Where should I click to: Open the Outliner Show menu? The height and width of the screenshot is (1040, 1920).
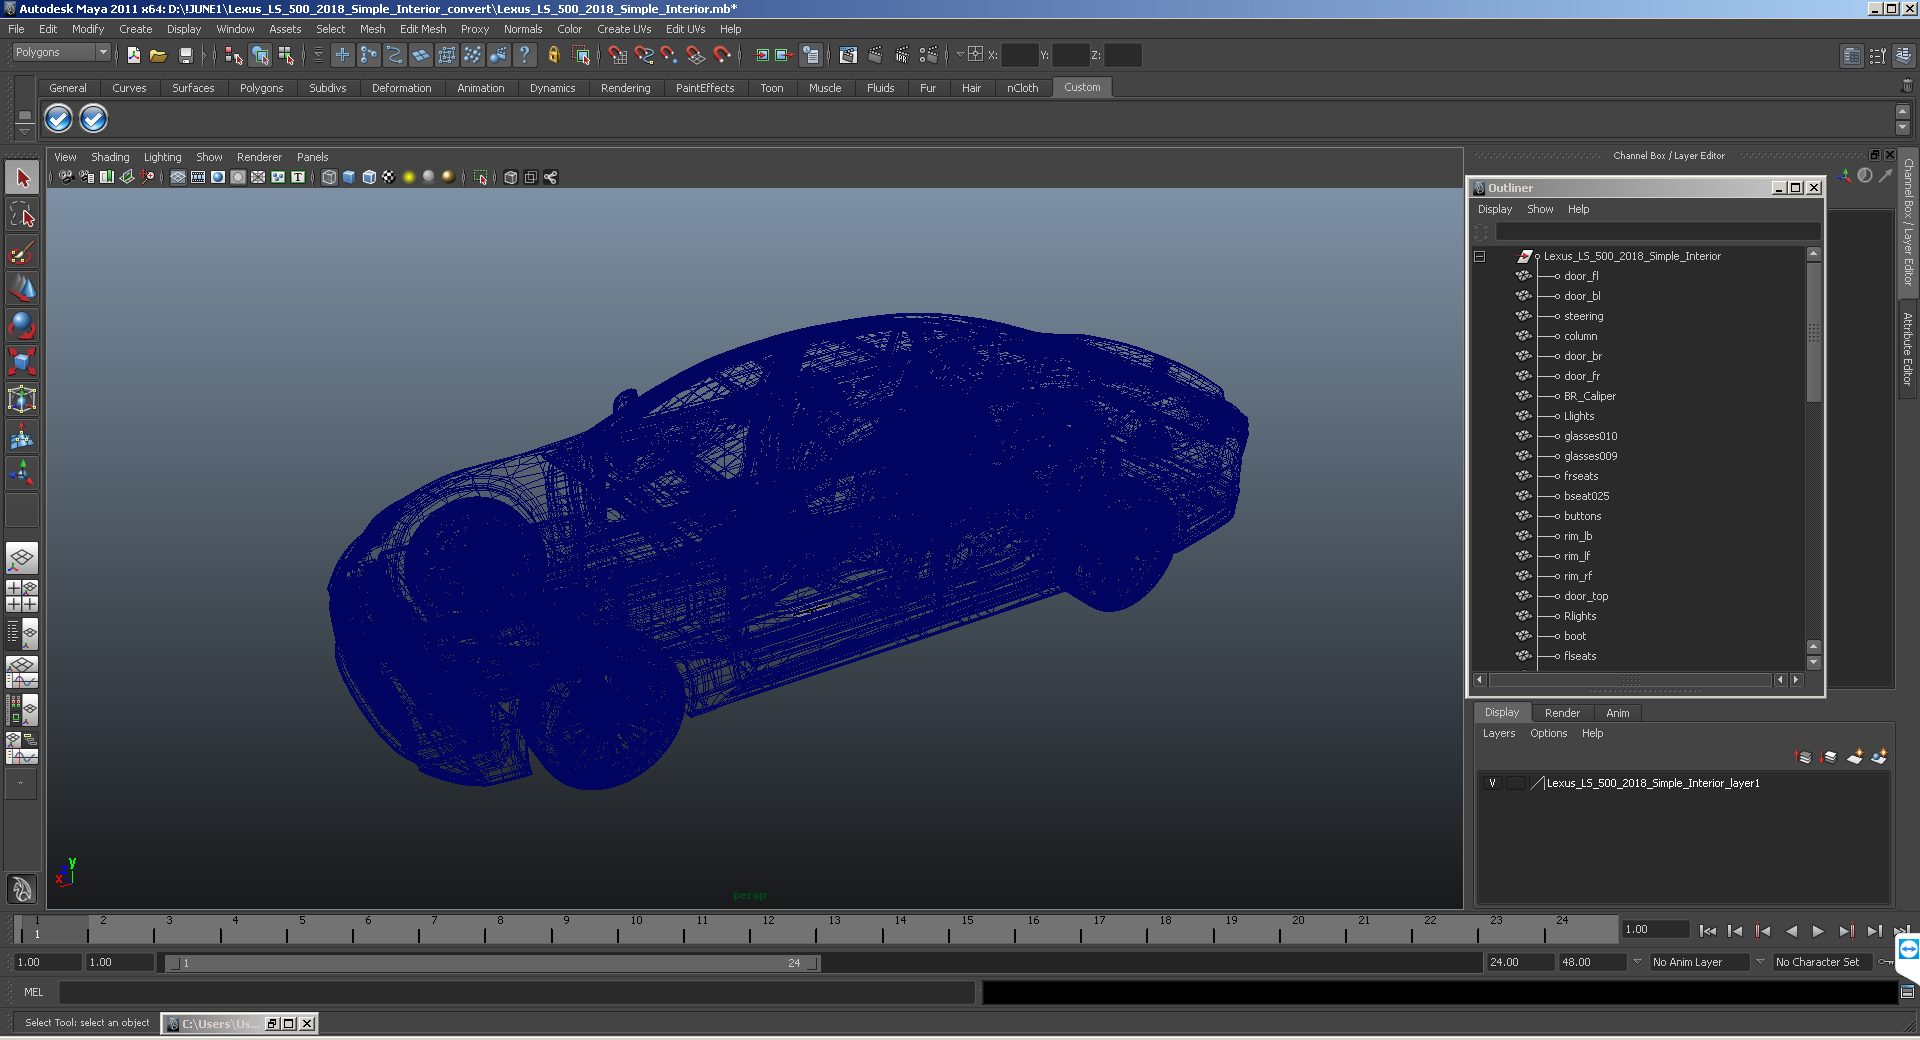(1540, 209)
